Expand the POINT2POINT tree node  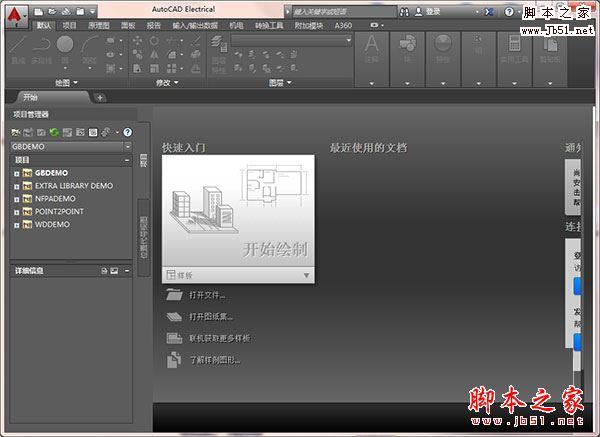coord(16,212)
